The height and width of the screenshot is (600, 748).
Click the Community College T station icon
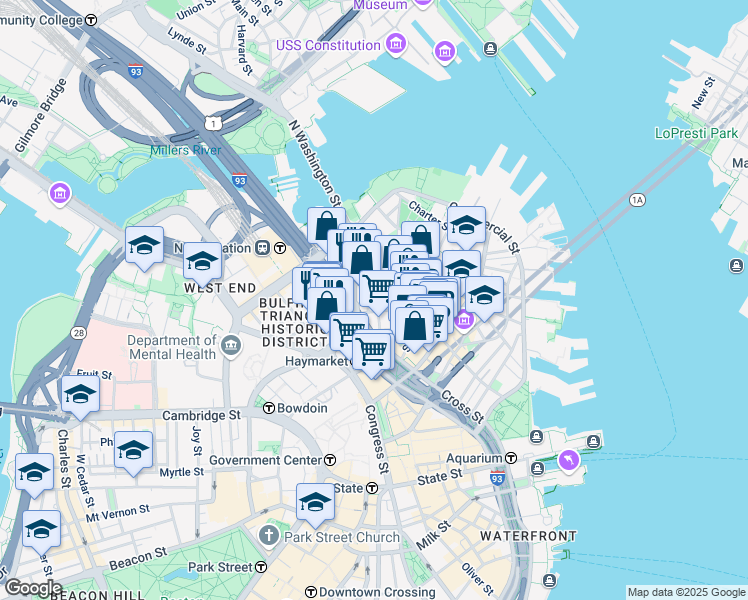pyautogui.click(x=91, y=20)
